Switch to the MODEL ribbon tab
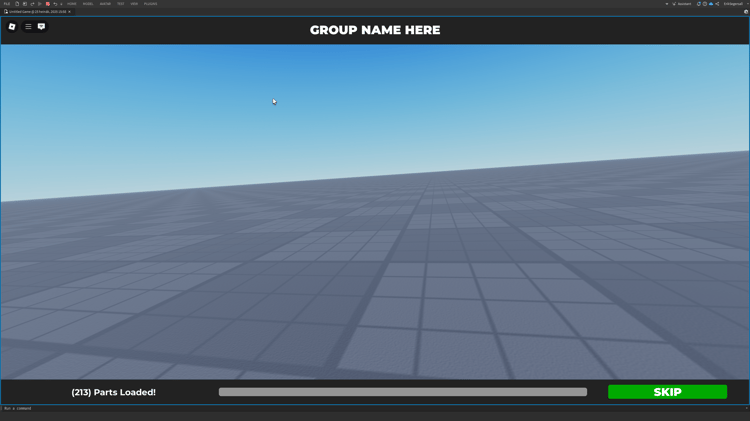This screenshot has width=750, height=421. 88,4
